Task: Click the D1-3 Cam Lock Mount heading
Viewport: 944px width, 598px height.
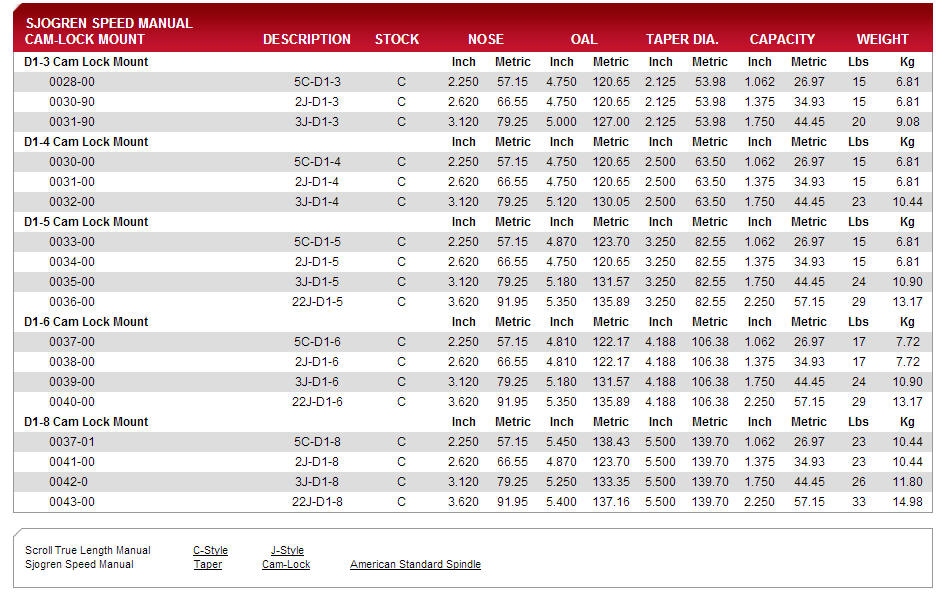Action: pyautogui.click(x=86, y=62)
